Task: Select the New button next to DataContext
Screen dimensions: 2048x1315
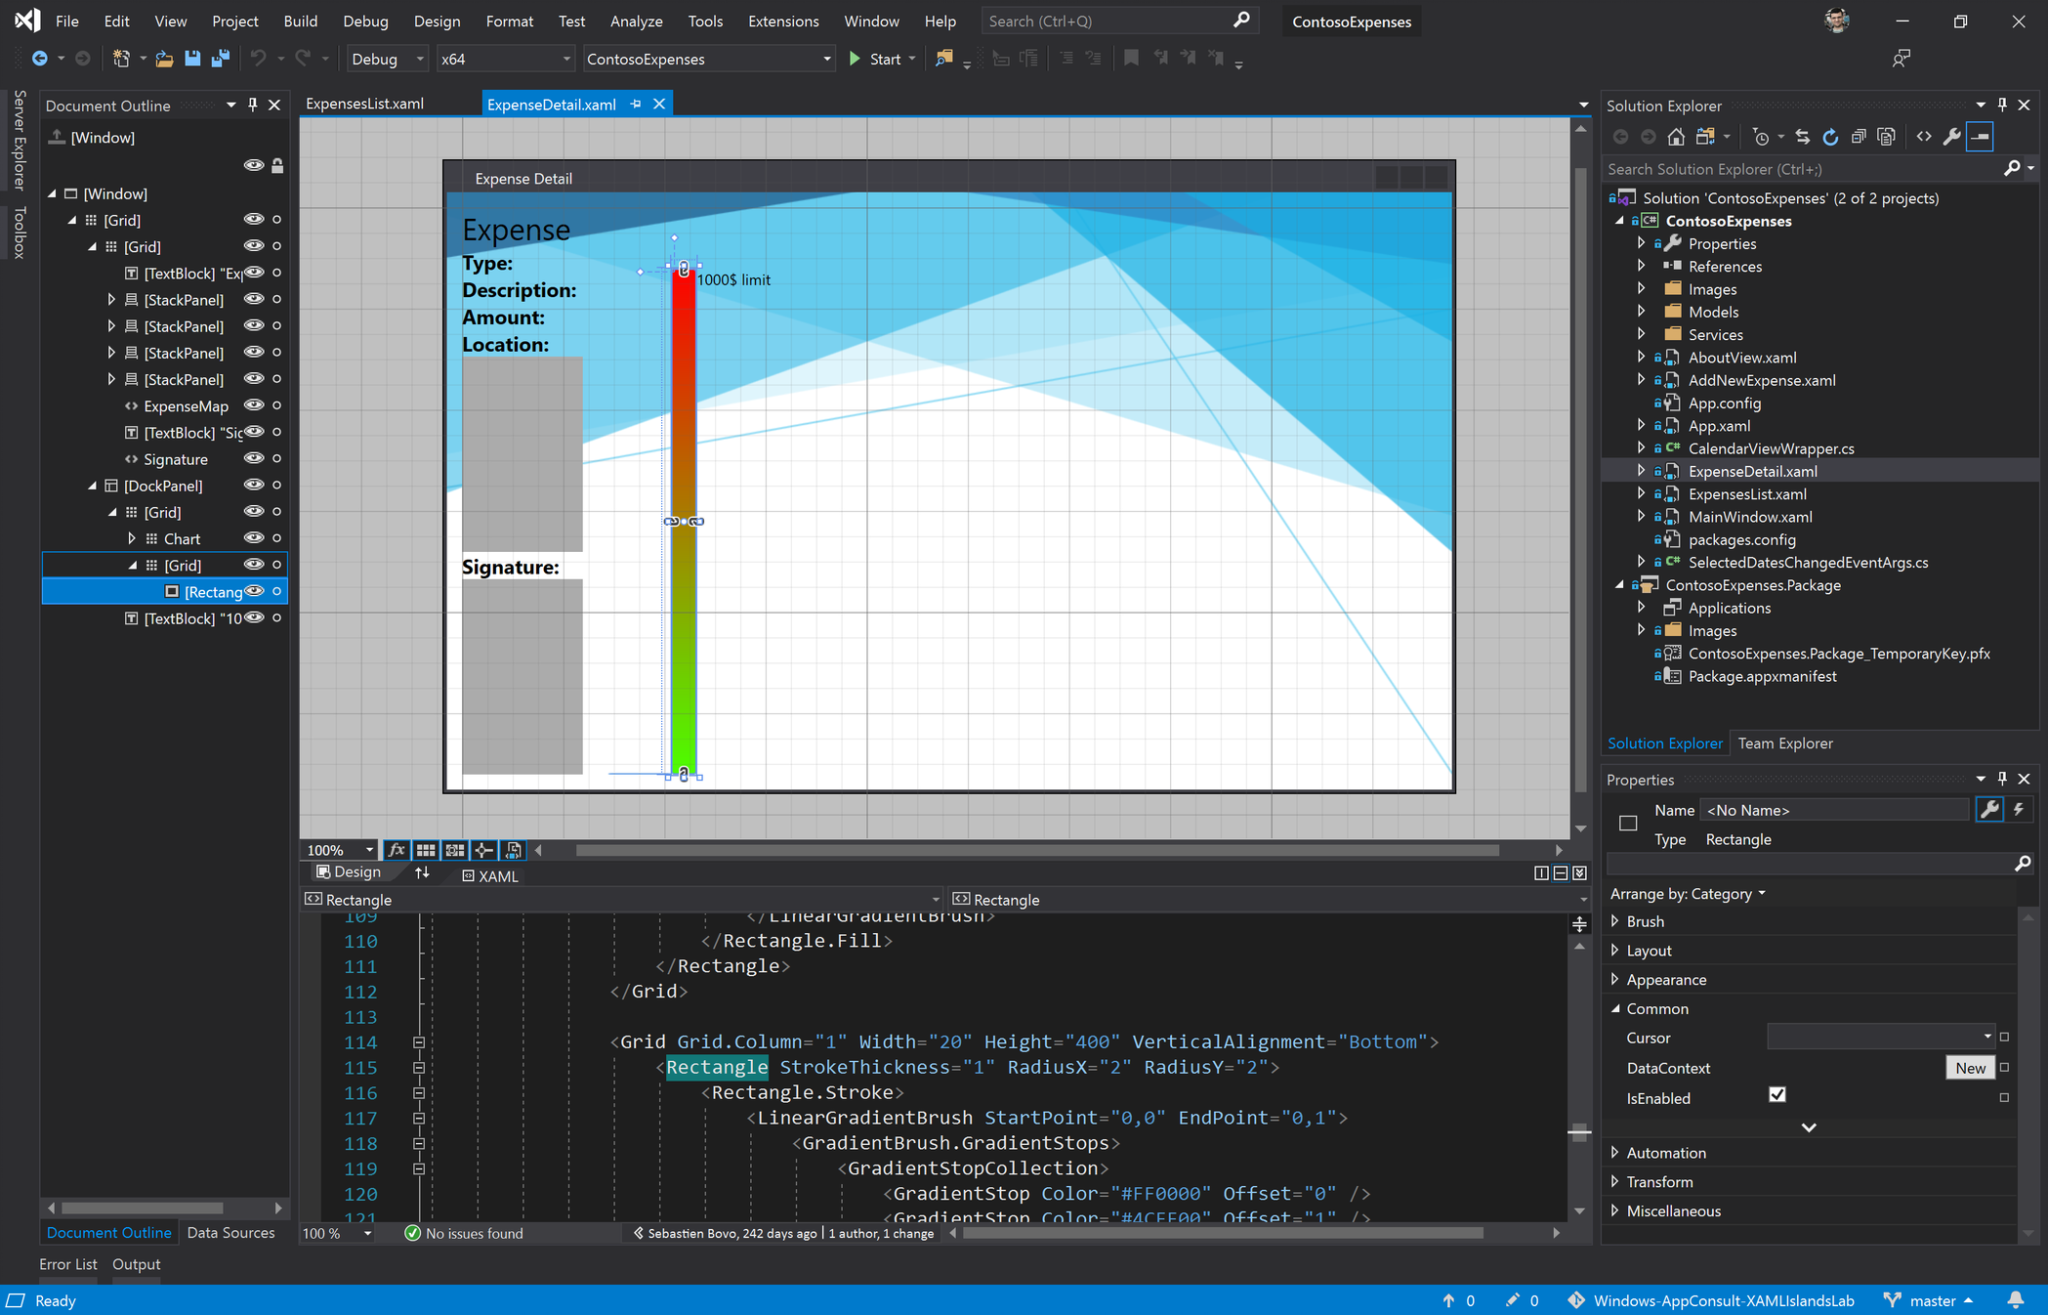Action: coord(1967,1066)
